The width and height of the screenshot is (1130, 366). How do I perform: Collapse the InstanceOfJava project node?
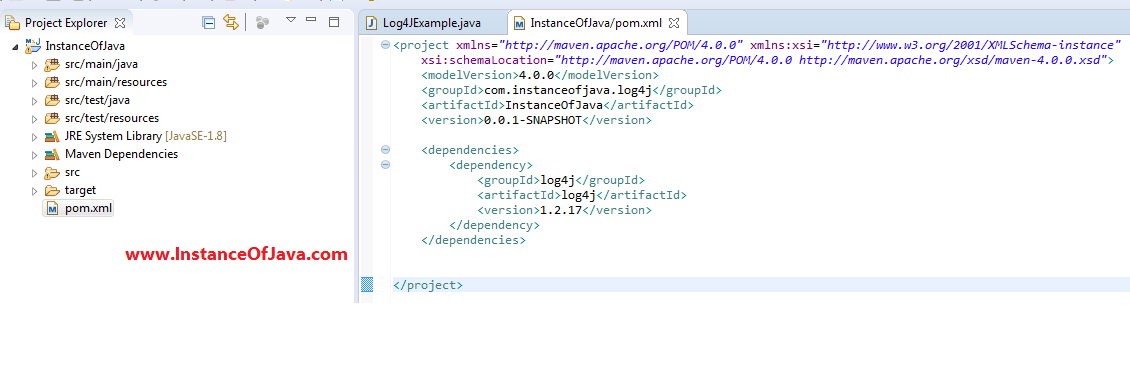click(16, 47)
